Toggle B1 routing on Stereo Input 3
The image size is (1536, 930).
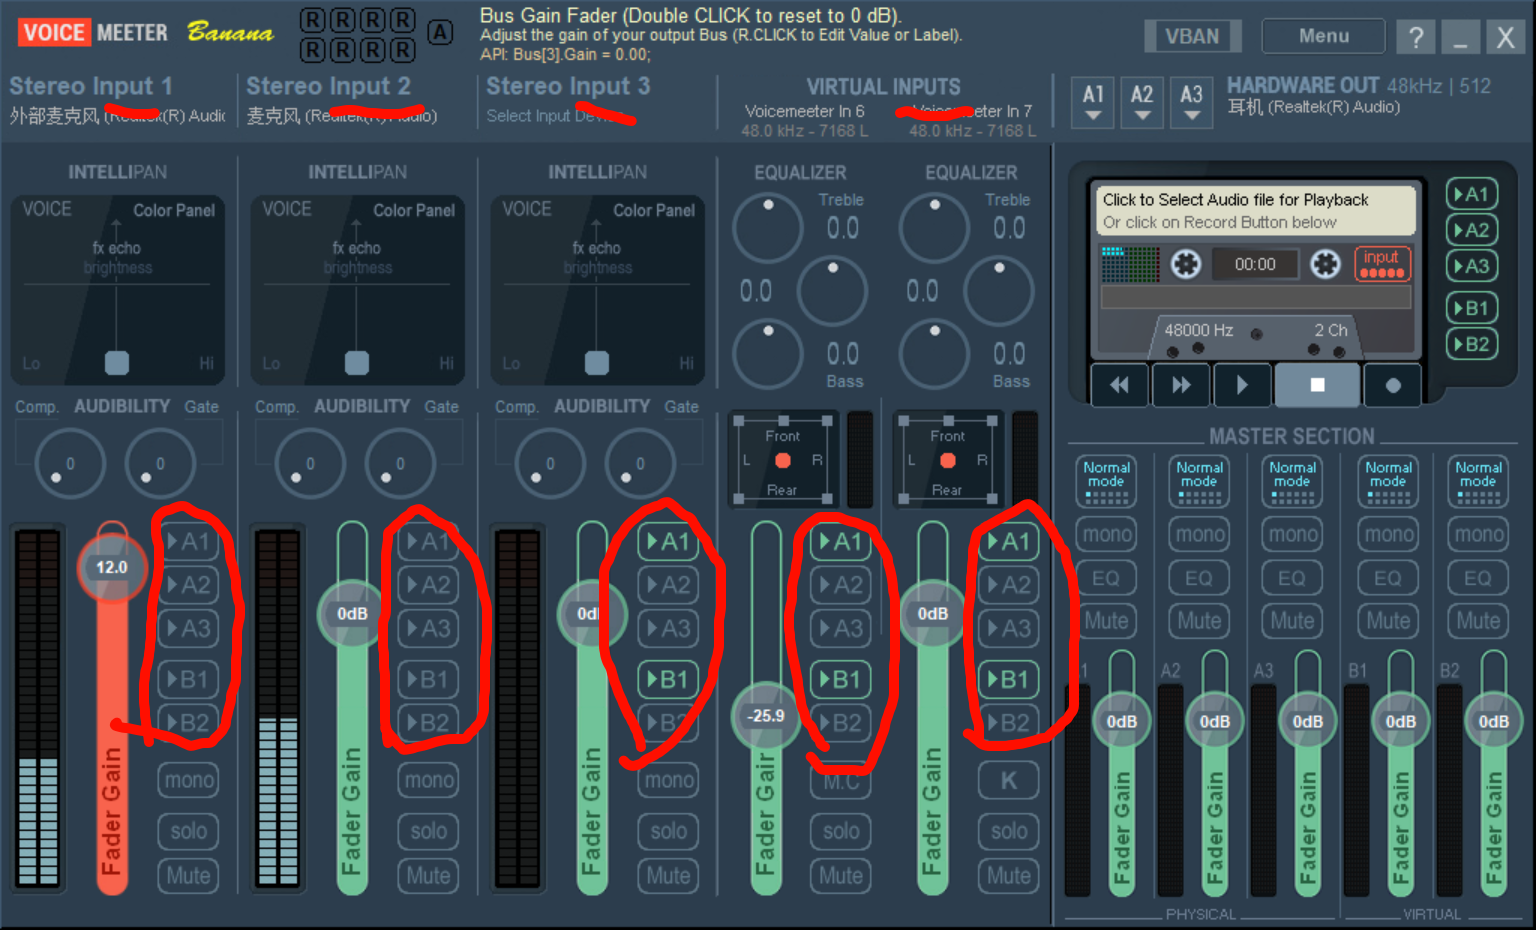[x=668, y=680]
